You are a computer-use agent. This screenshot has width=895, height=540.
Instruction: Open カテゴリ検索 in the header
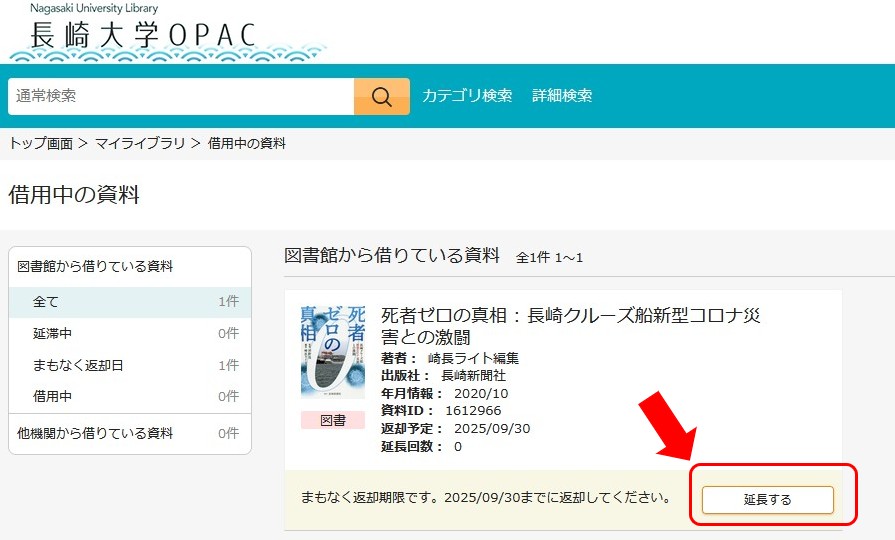click(467, 96)
